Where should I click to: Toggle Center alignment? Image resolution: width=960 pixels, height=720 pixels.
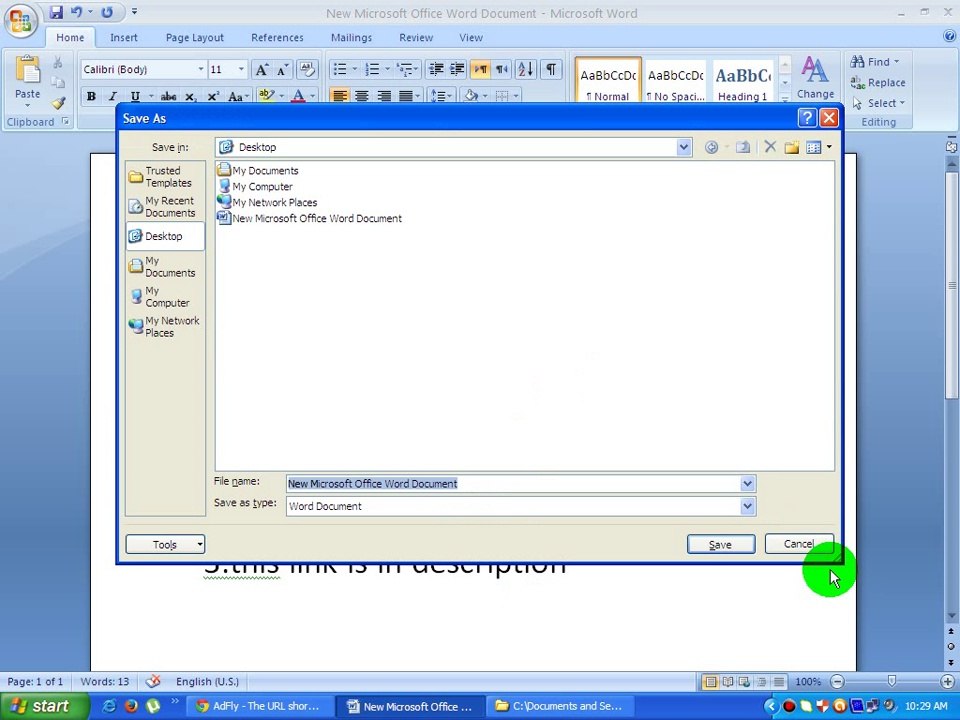[362, 96]
